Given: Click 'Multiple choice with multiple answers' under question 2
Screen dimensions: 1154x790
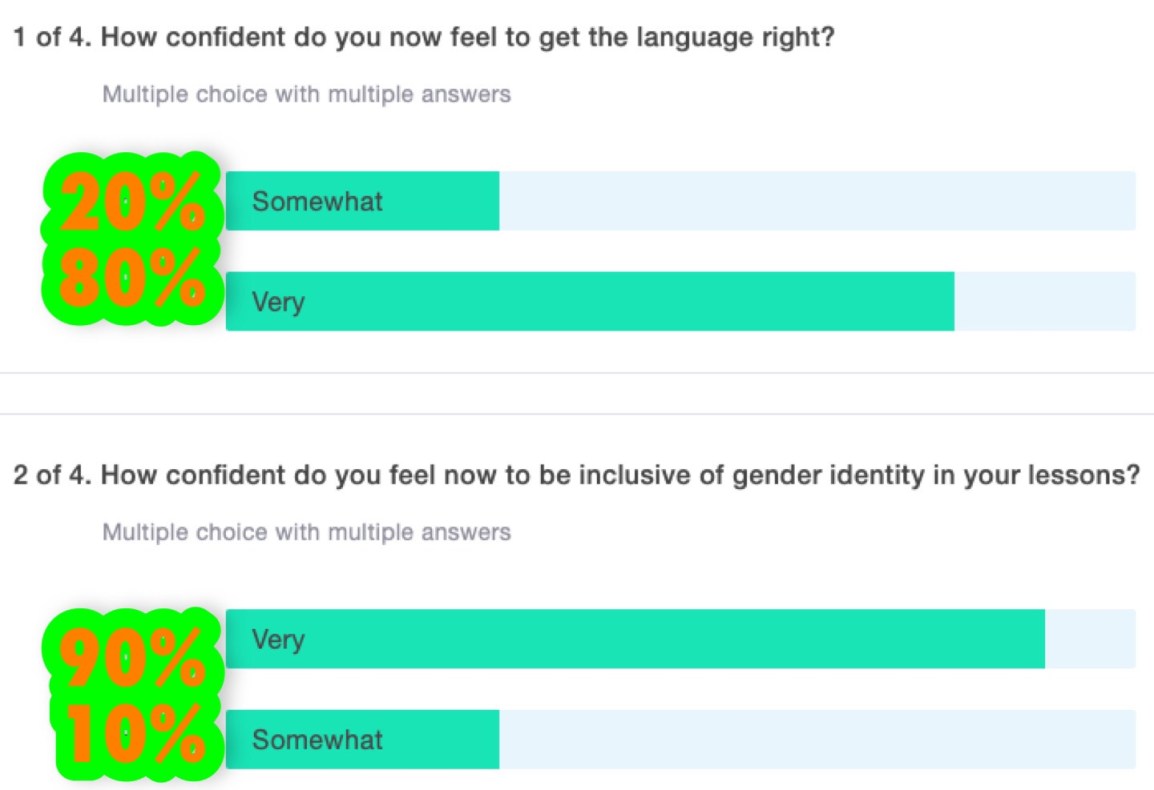Looking at the screenshot, I should (x=306, y=532).
